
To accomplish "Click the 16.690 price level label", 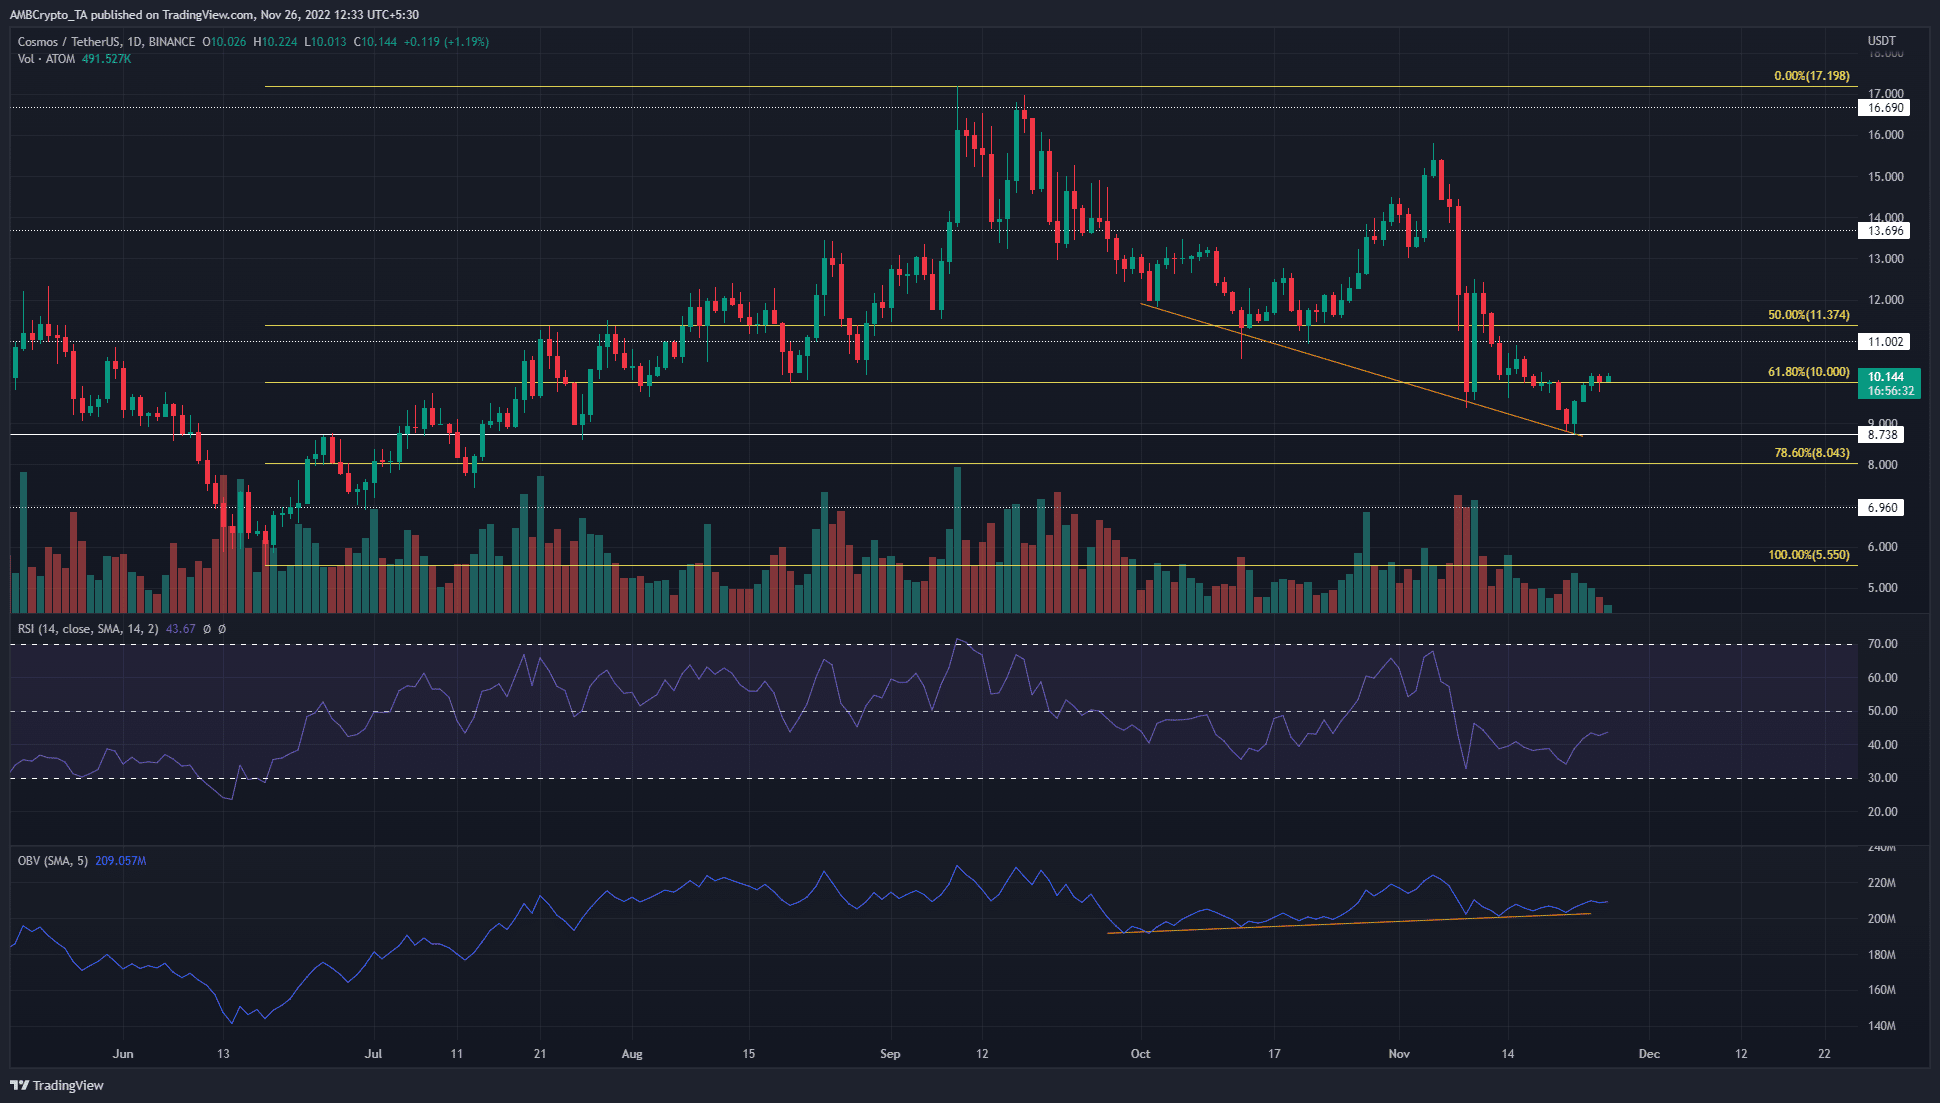I will [1885, 108].
